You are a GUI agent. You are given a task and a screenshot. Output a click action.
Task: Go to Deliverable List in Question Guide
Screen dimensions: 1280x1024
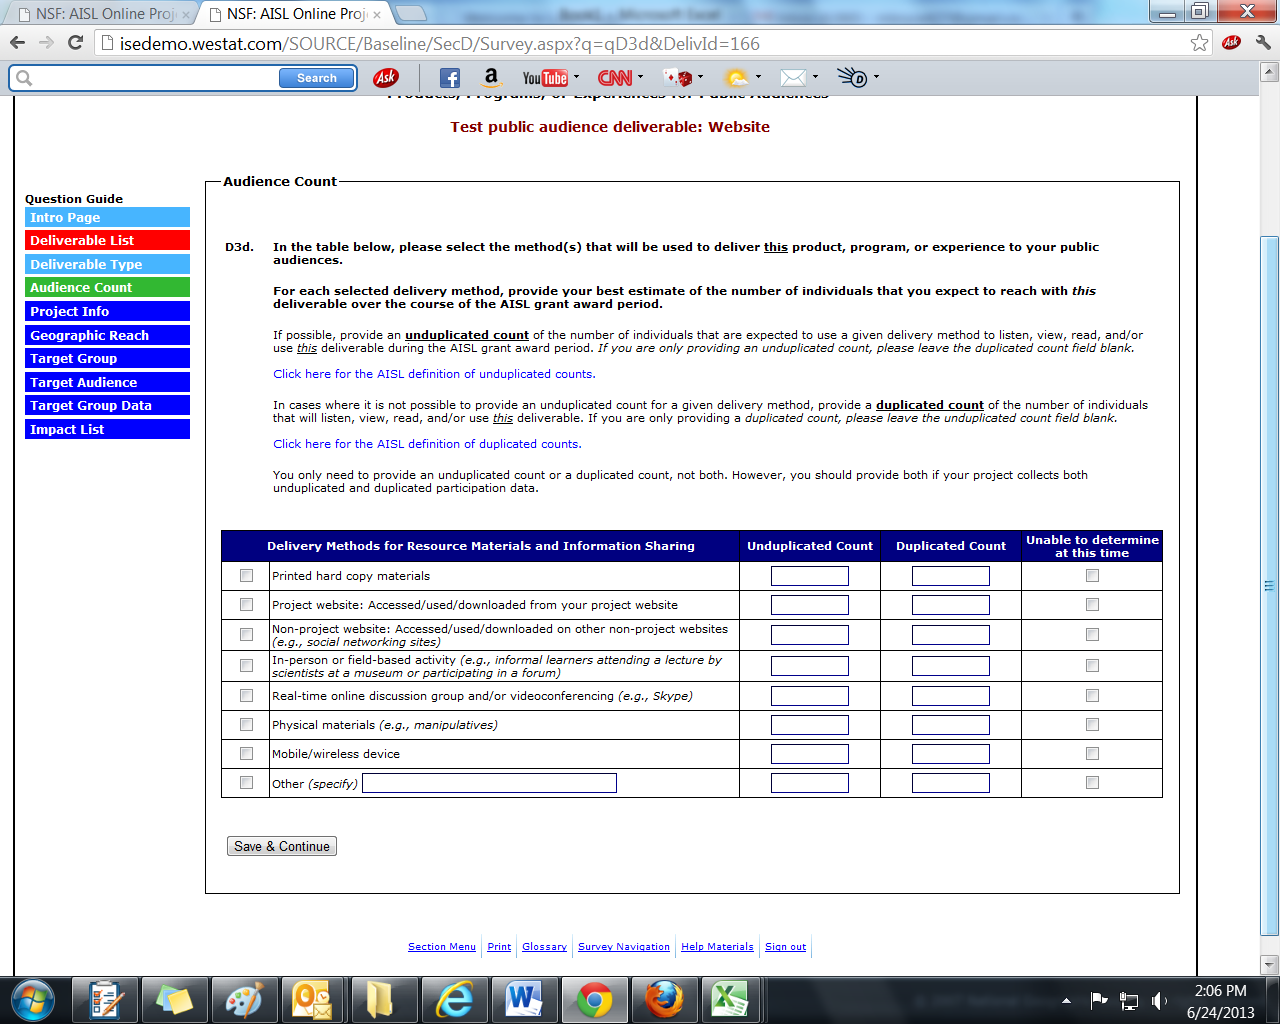pos(107,241)
